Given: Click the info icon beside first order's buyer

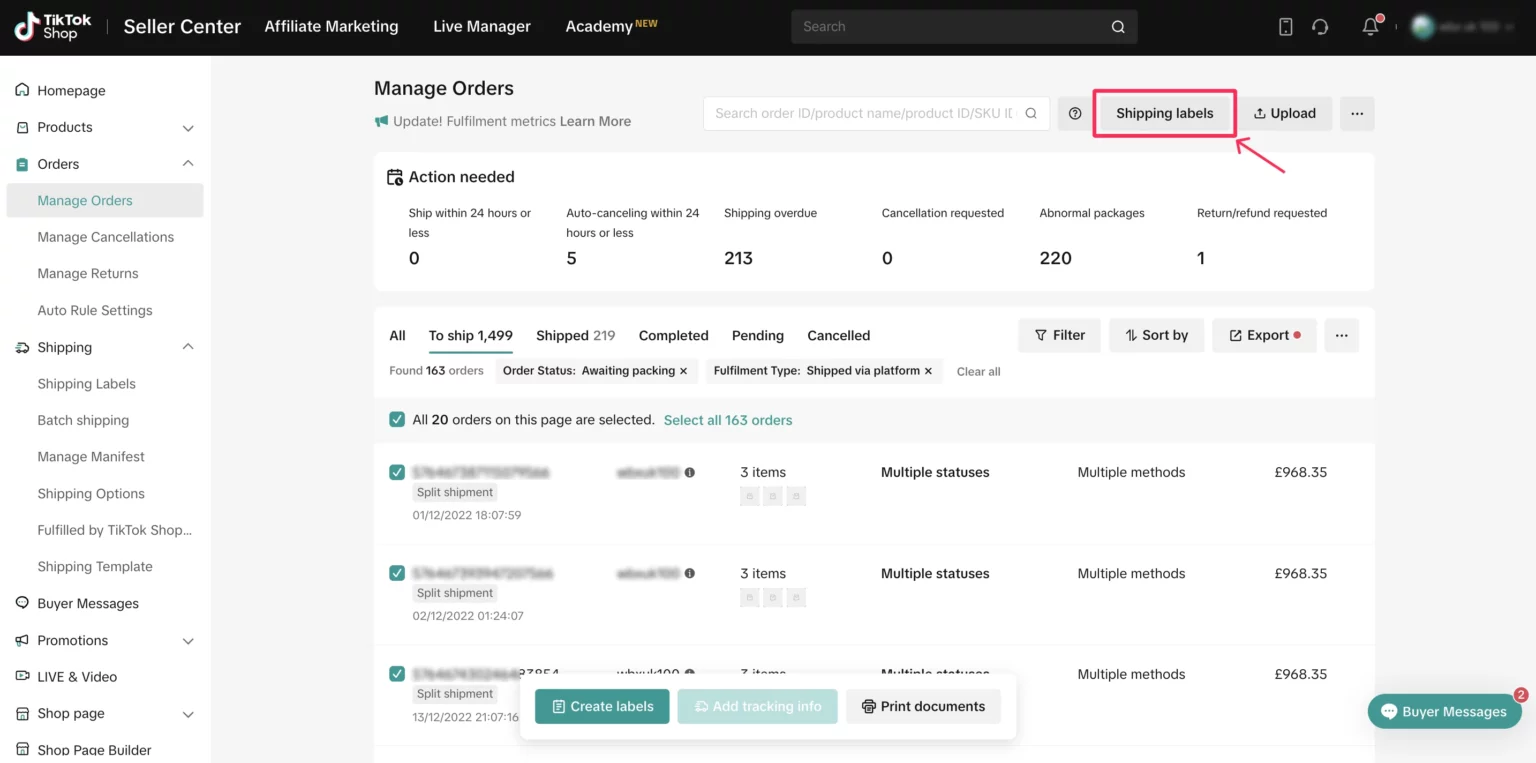Looking at the screenshot, I should tap(690, 472).
